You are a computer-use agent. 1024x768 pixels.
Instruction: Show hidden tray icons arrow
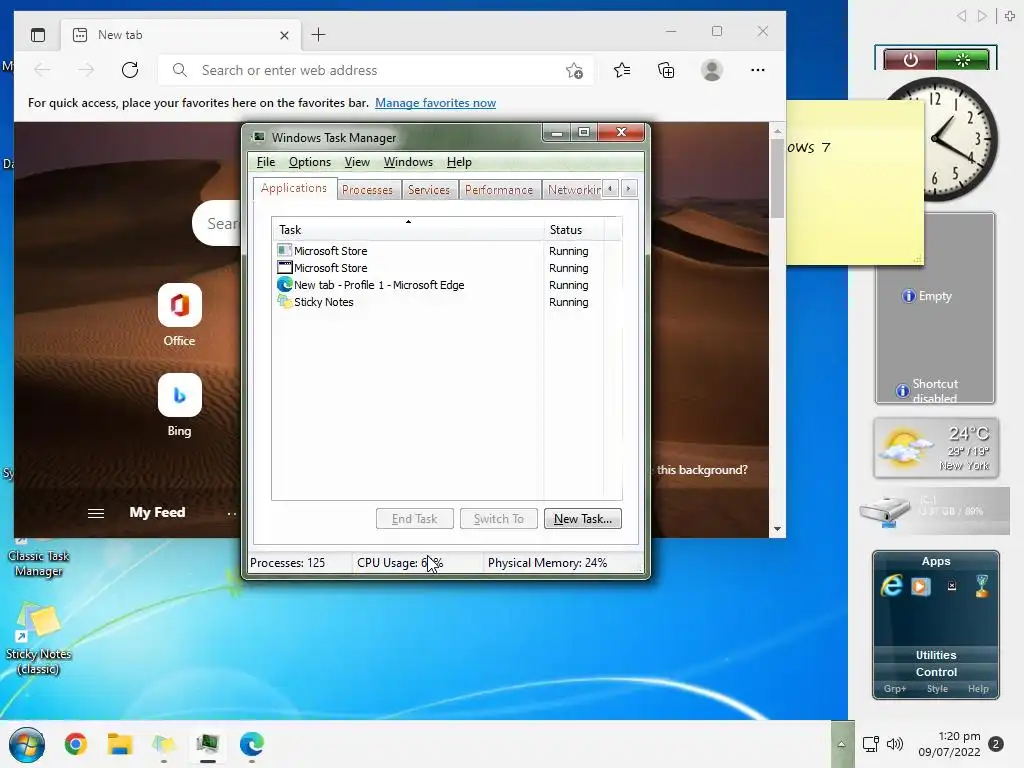842,744
